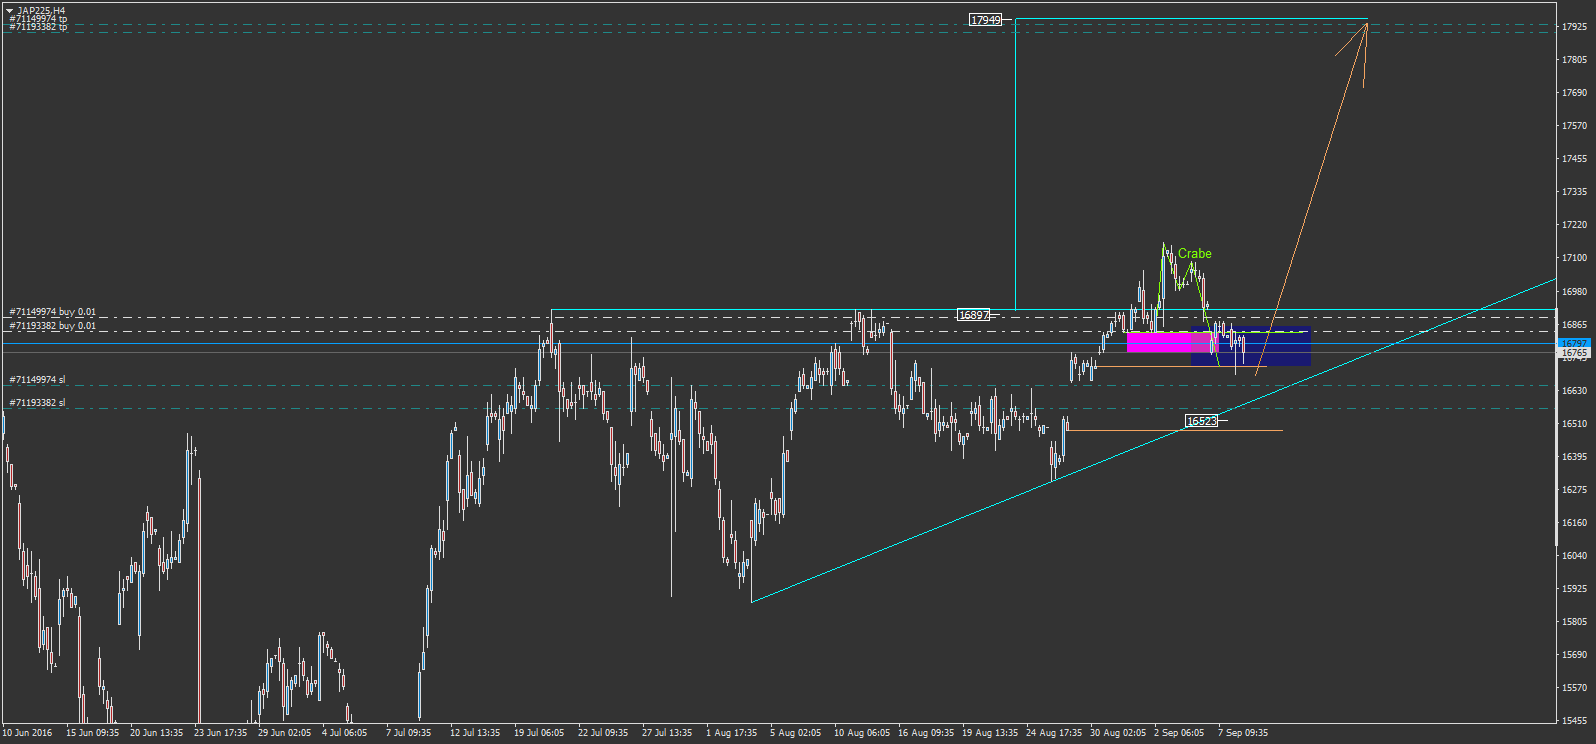The height and width of the screenshot is (744, 1596).
Task: Click the 19 Jul 06:05 time label
Action: [539, 733]
